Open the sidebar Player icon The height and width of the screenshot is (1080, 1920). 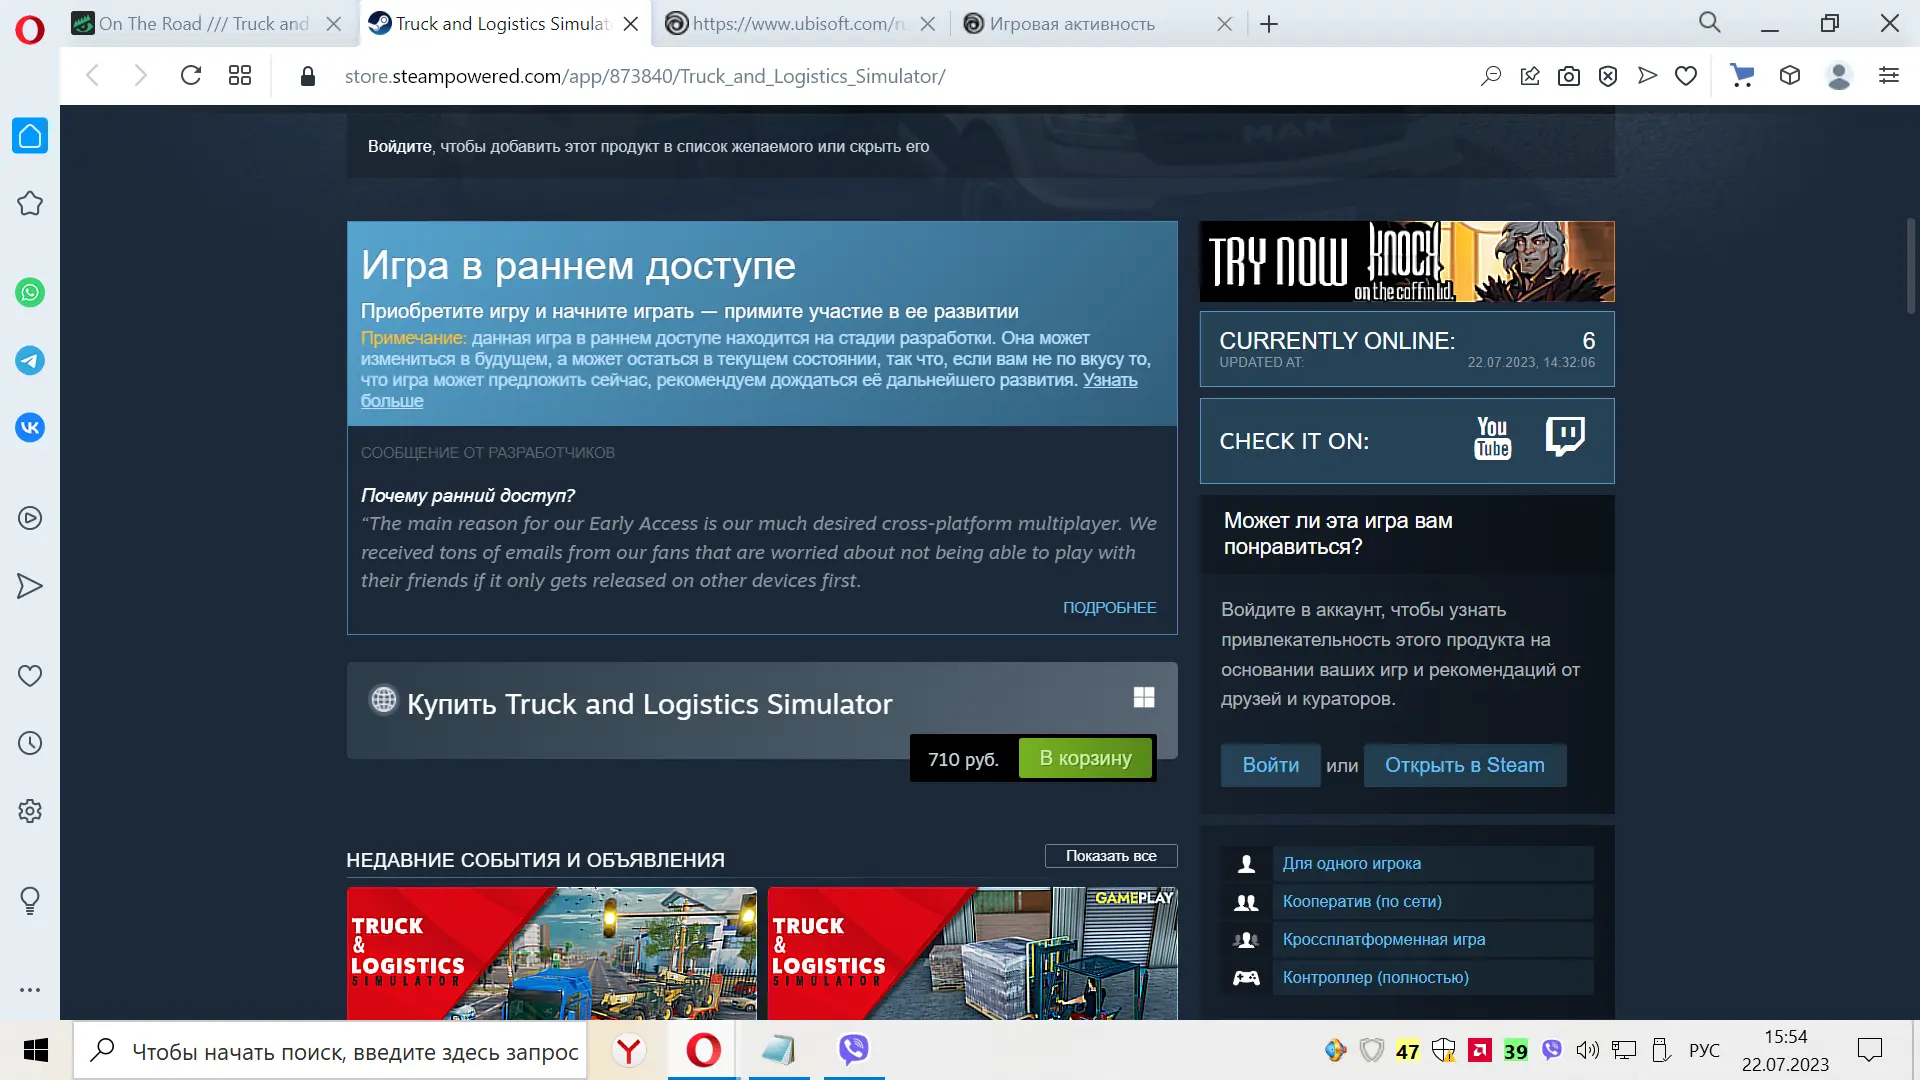pyautogui.click(x=30, y=518)
